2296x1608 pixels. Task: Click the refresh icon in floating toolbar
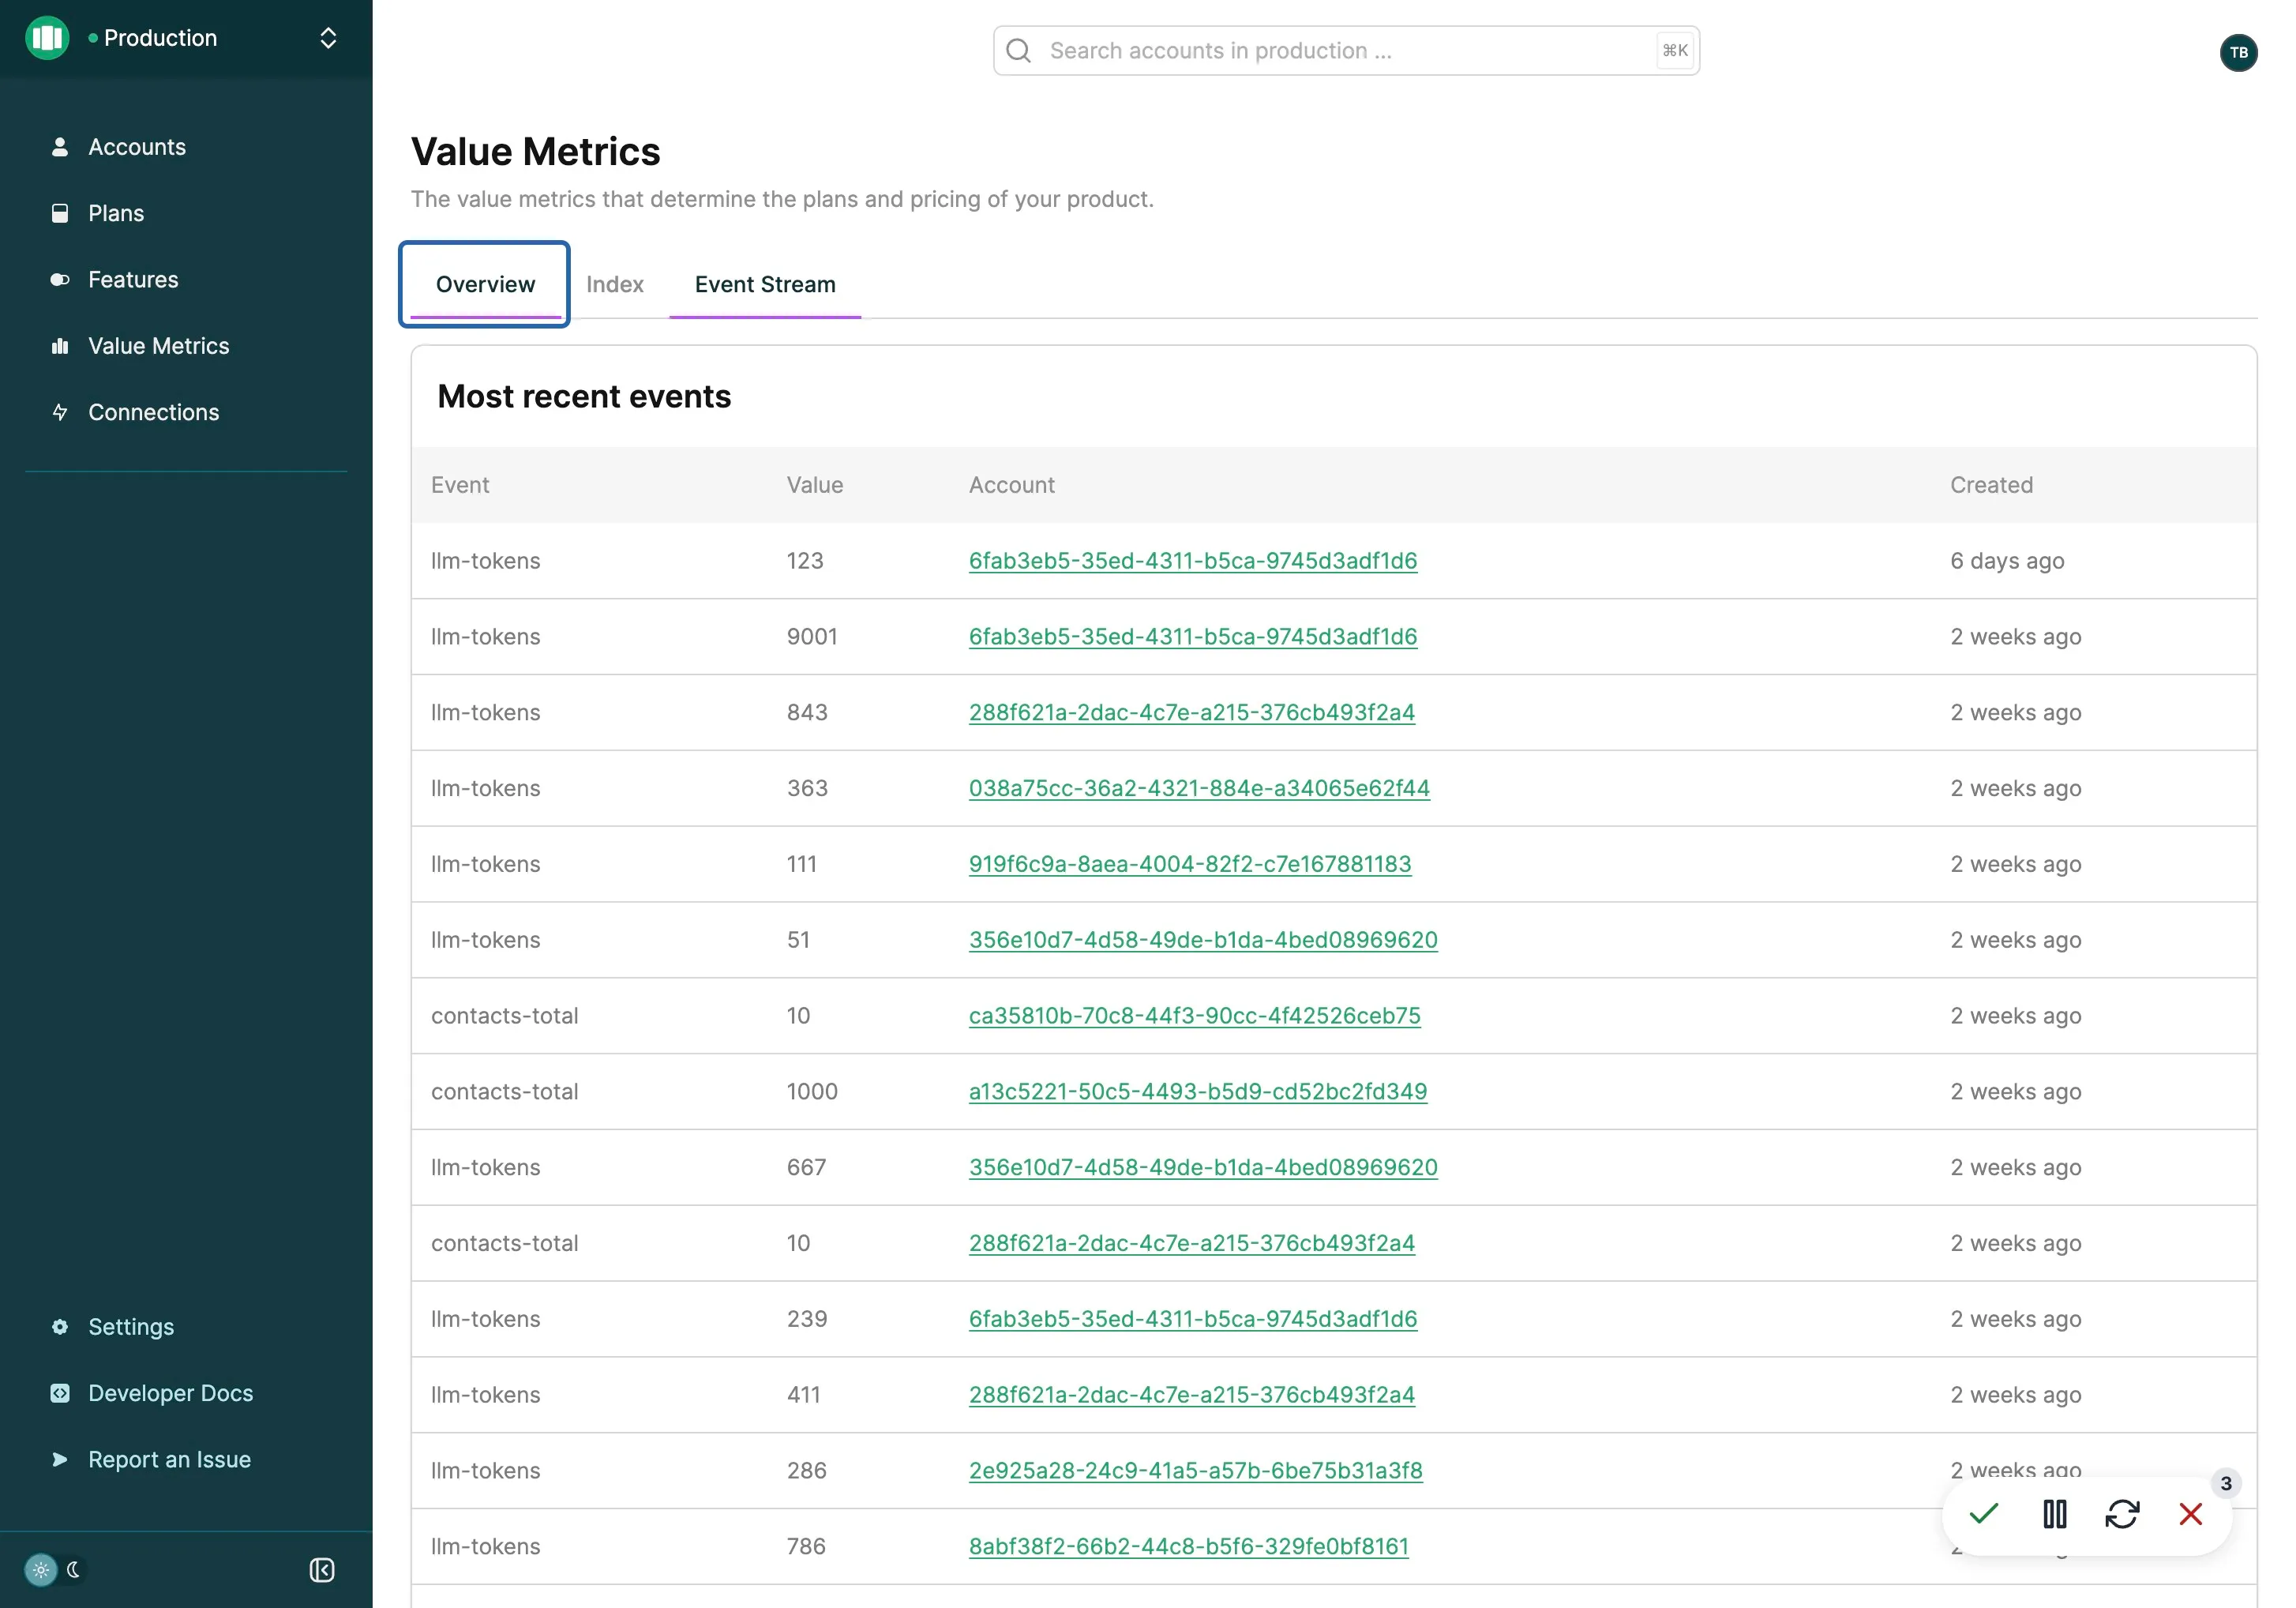click(x=2122, y=1514)
